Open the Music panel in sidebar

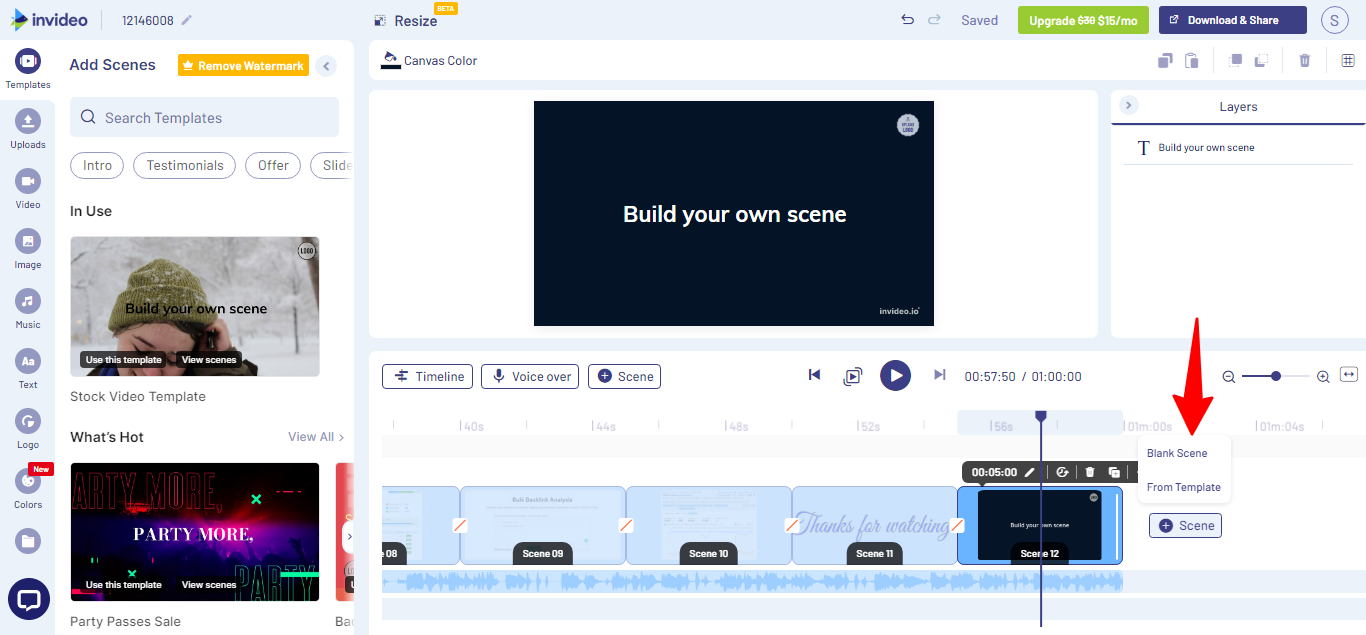pos(28,309)
